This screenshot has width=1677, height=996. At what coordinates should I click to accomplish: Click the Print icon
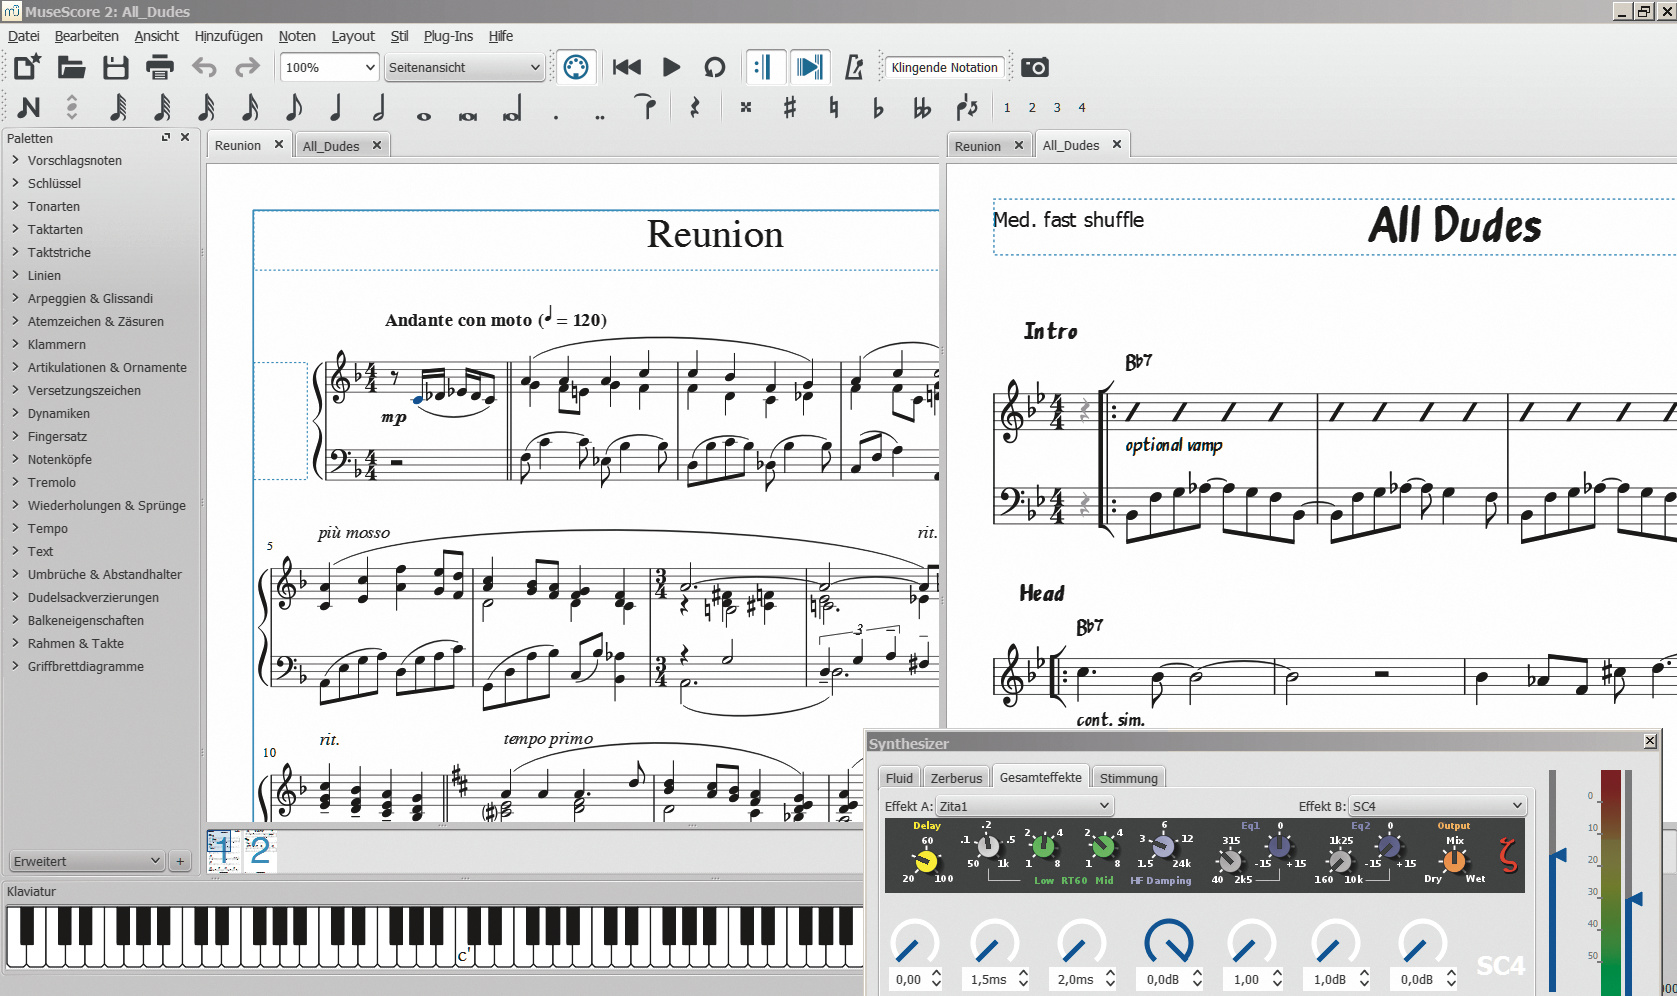pos(160,67)
